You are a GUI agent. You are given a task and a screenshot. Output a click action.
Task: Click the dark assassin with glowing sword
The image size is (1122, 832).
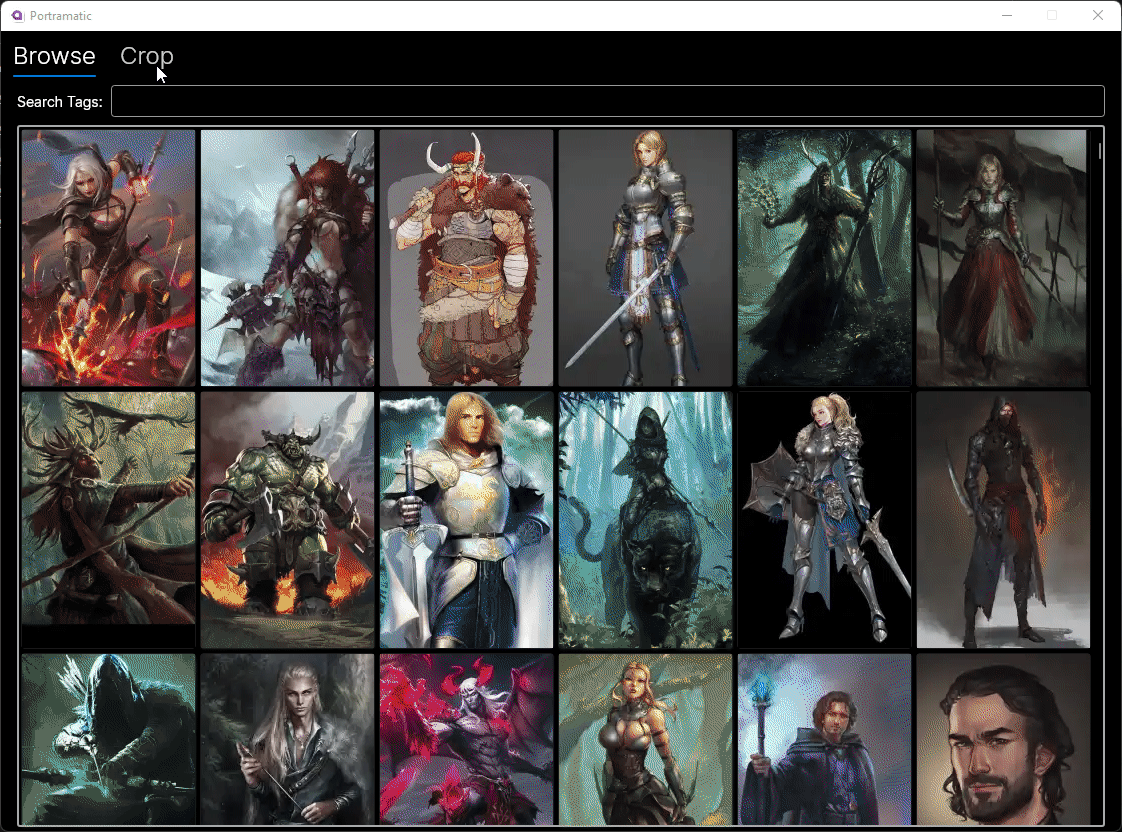[1003, 518]
